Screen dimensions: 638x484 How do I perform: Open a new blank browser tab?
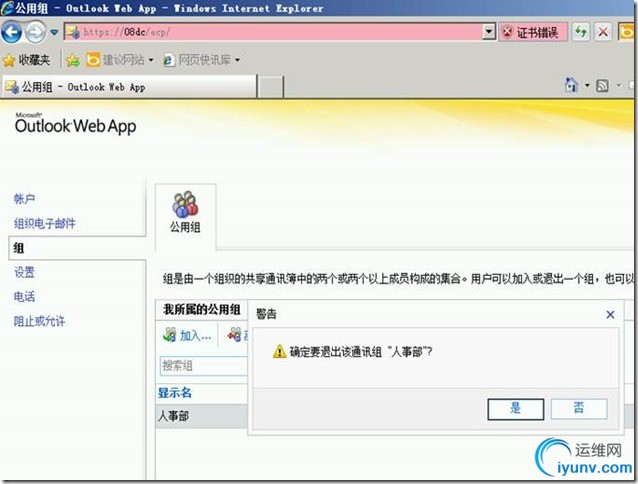[271, 87]
